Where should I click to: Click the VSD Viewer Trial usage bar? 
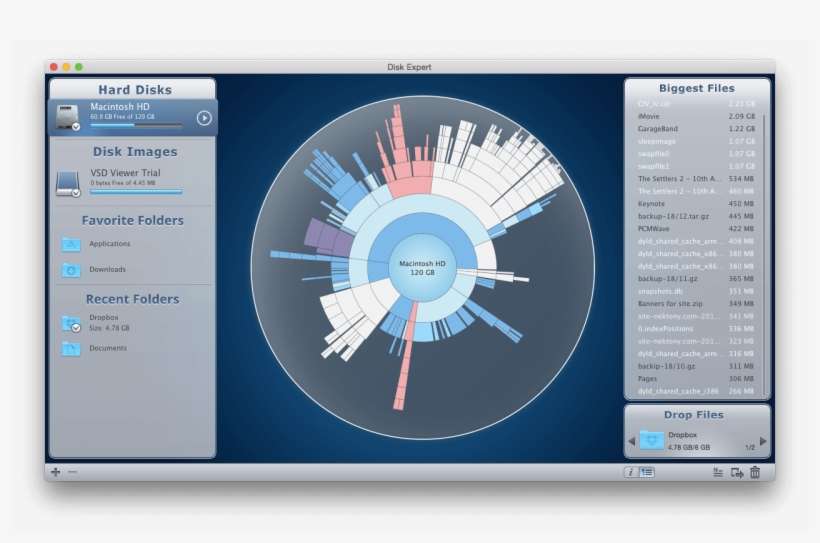(x=136, y=192)
